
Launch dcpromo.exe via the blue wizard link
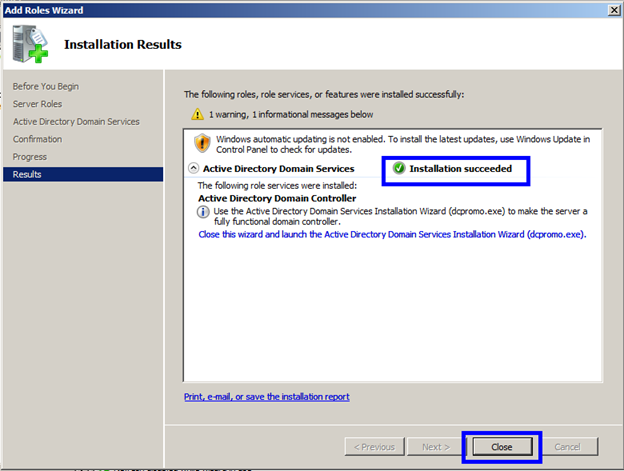392,234
